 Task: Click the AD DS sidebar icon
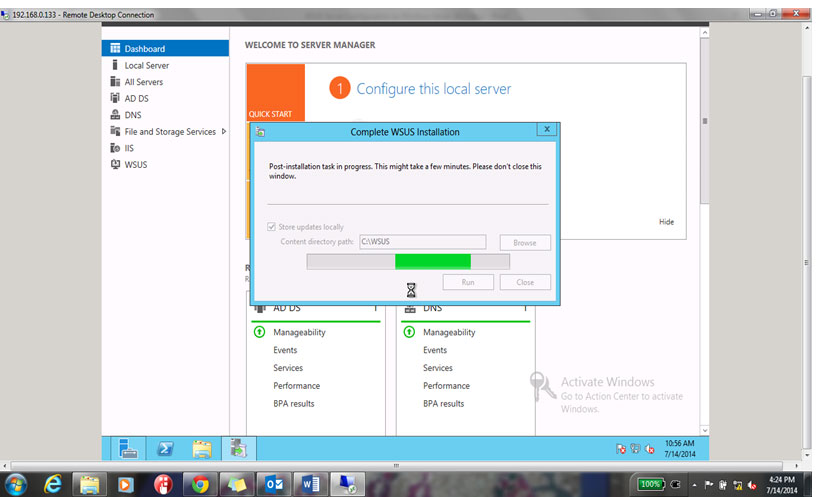(115, 98)
